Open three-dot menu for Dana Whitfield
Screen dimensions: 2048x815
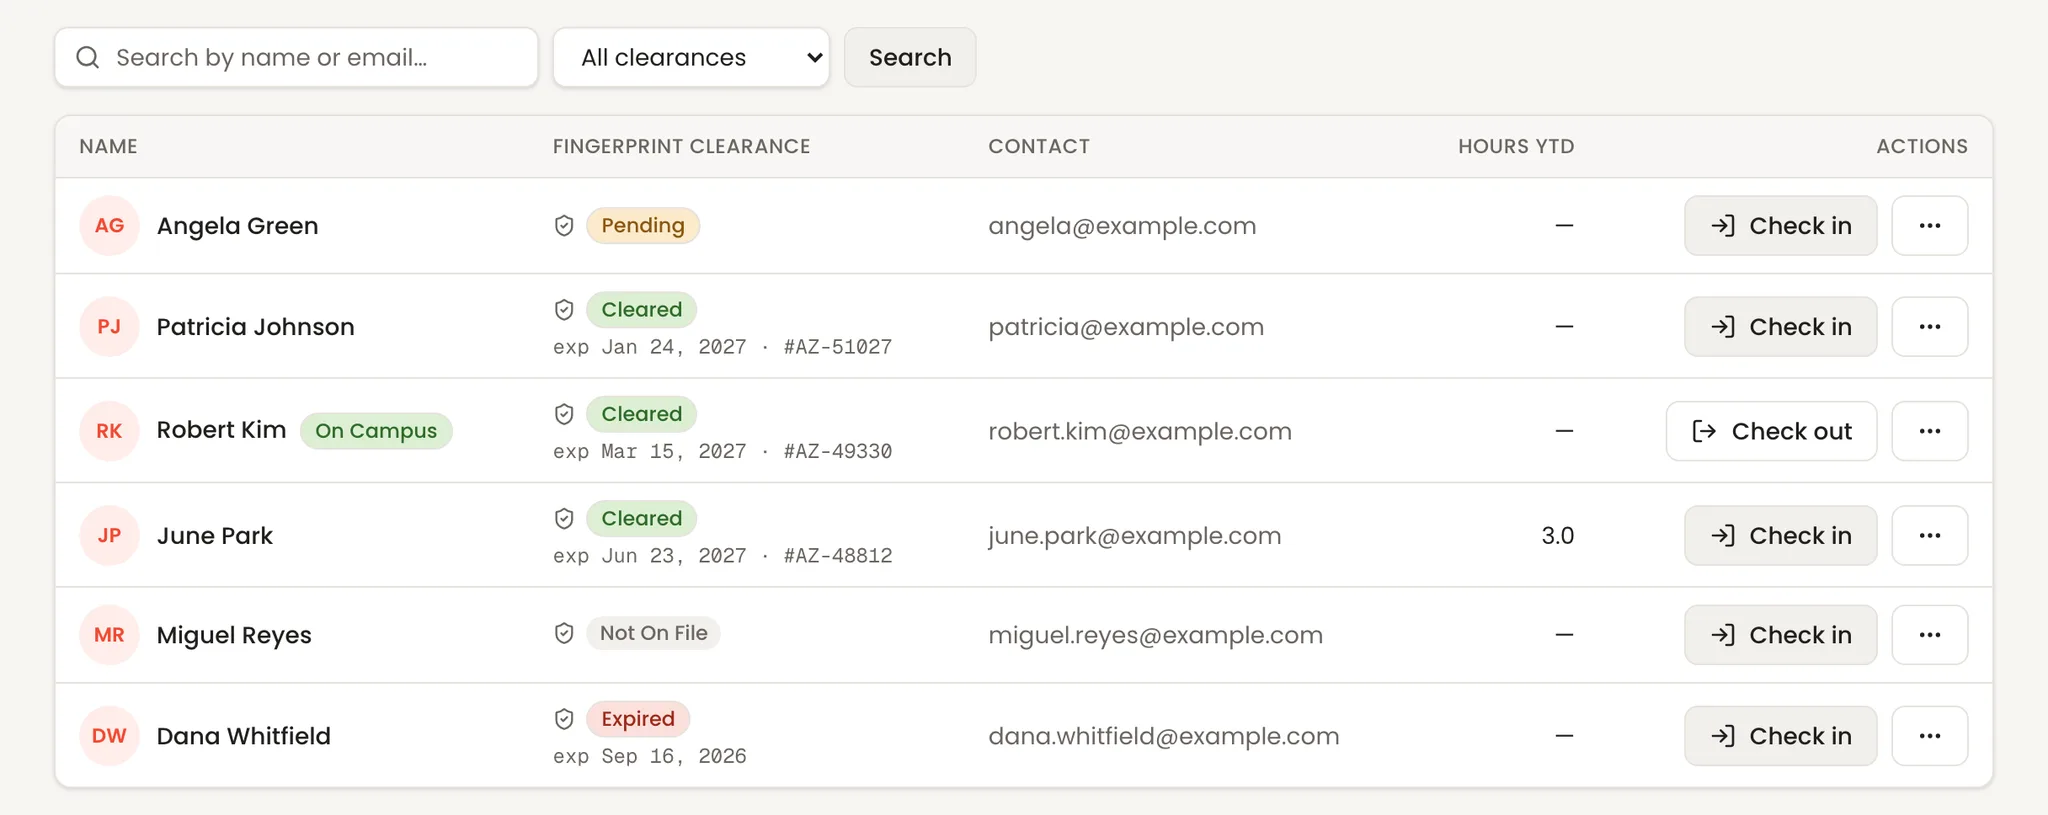click(1930, 736)
